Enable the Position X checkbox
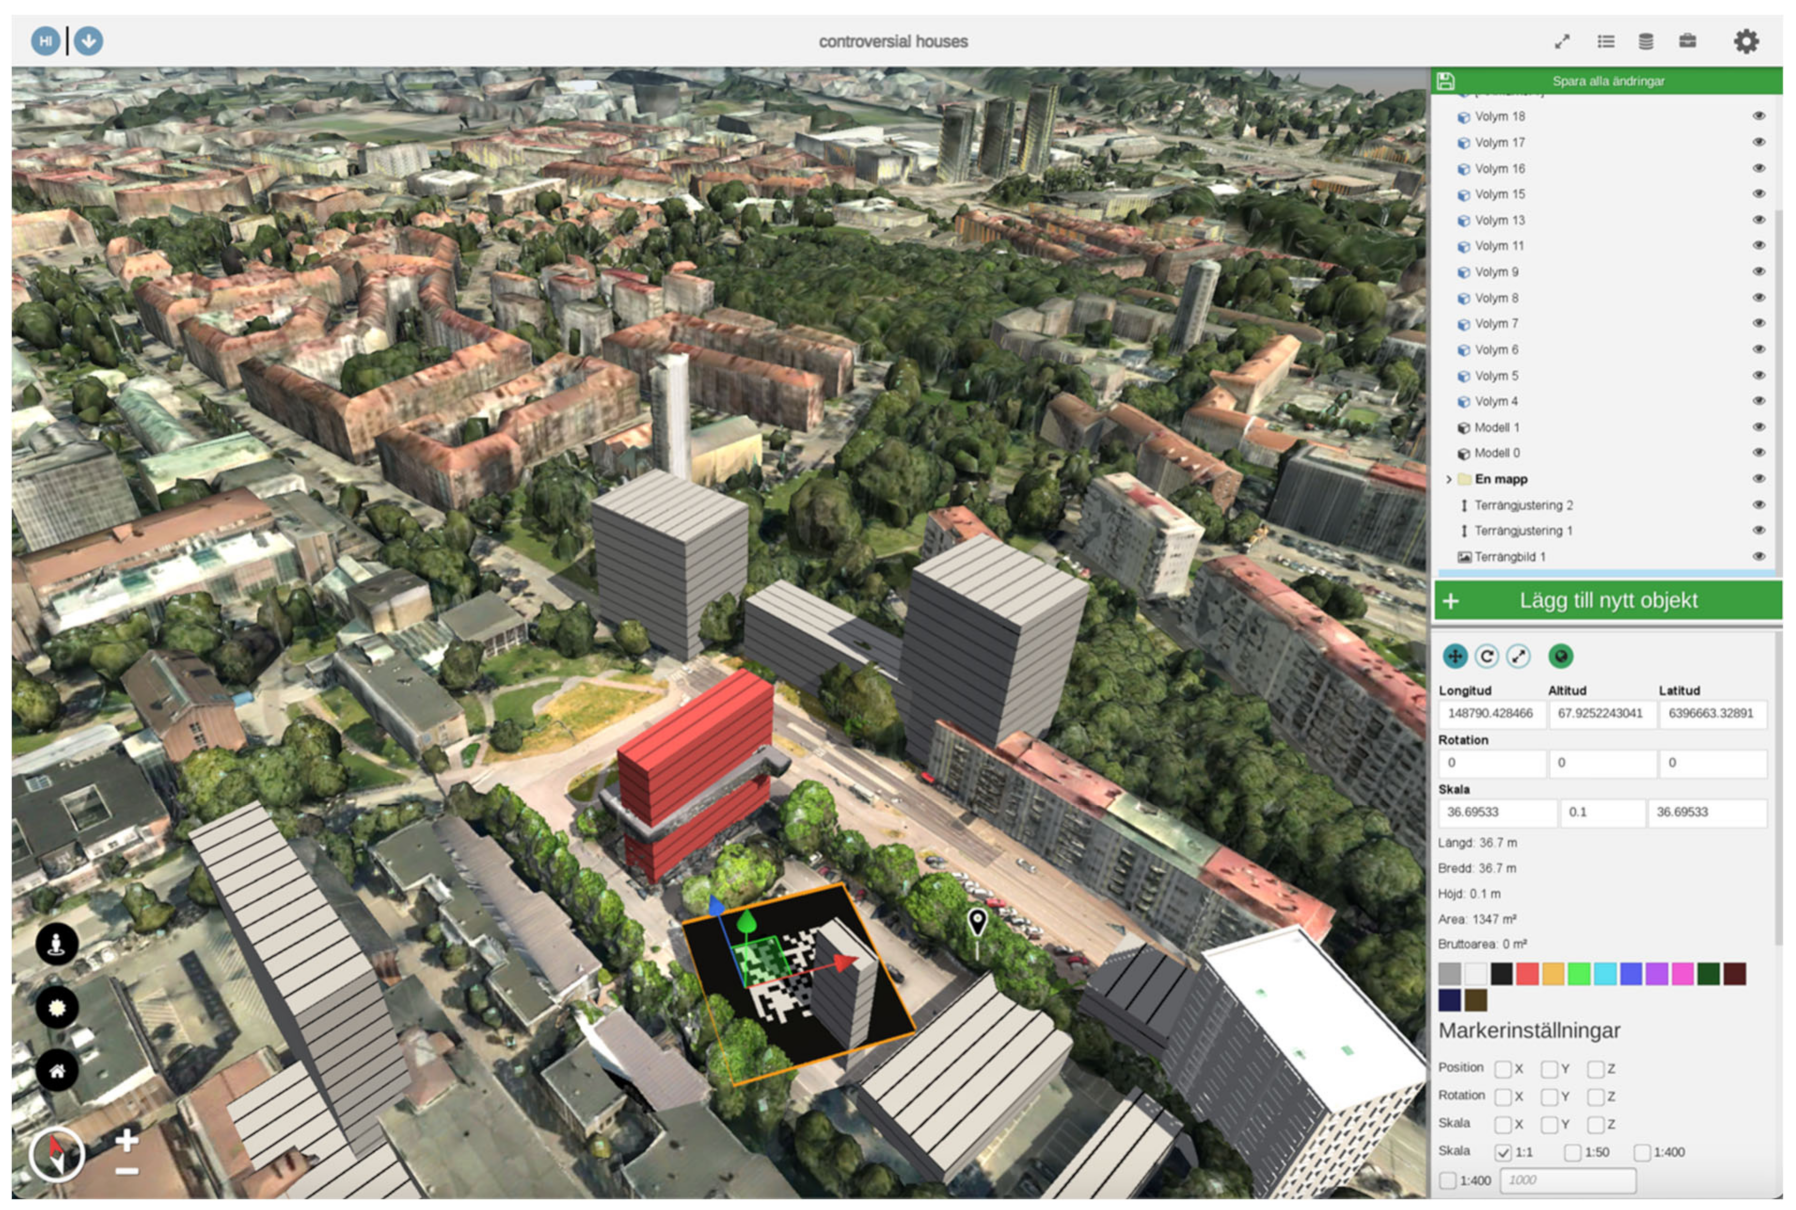This screenshot has width=1796, height=1210. [1502, 1069]
